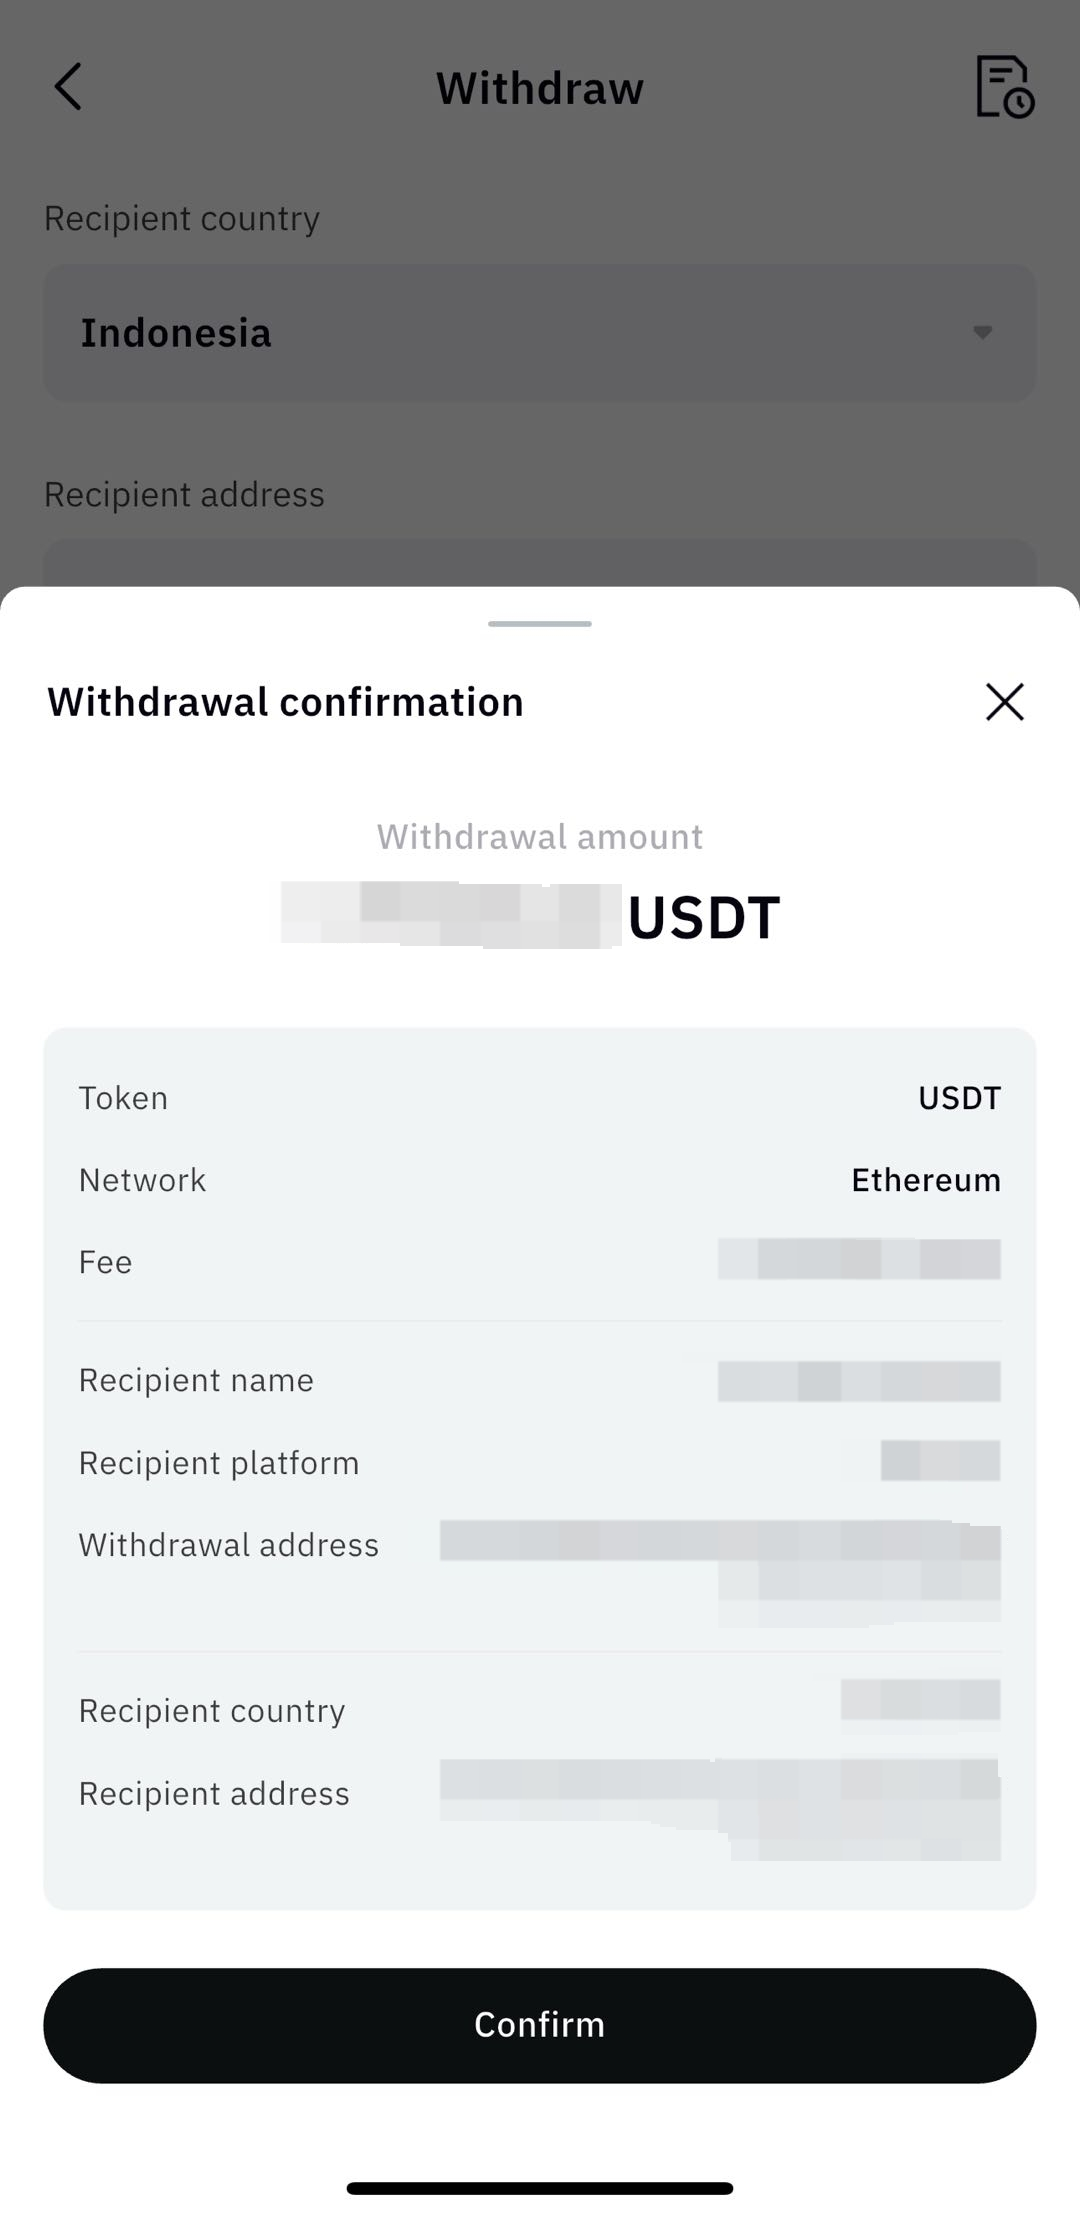The width and height of the screenshot is (1080, 2215).
Task: Expand the Indonesia country dropdown arrow
Action: click(x=982, y=332)
